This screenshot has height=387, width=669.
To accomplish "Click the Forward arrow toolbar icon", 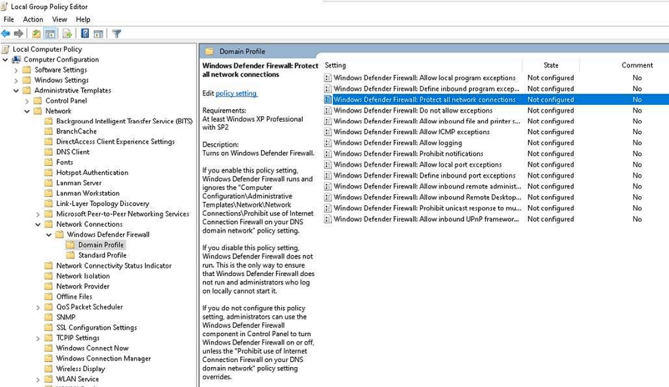I will pyautogui.click(x=18, y=33).
